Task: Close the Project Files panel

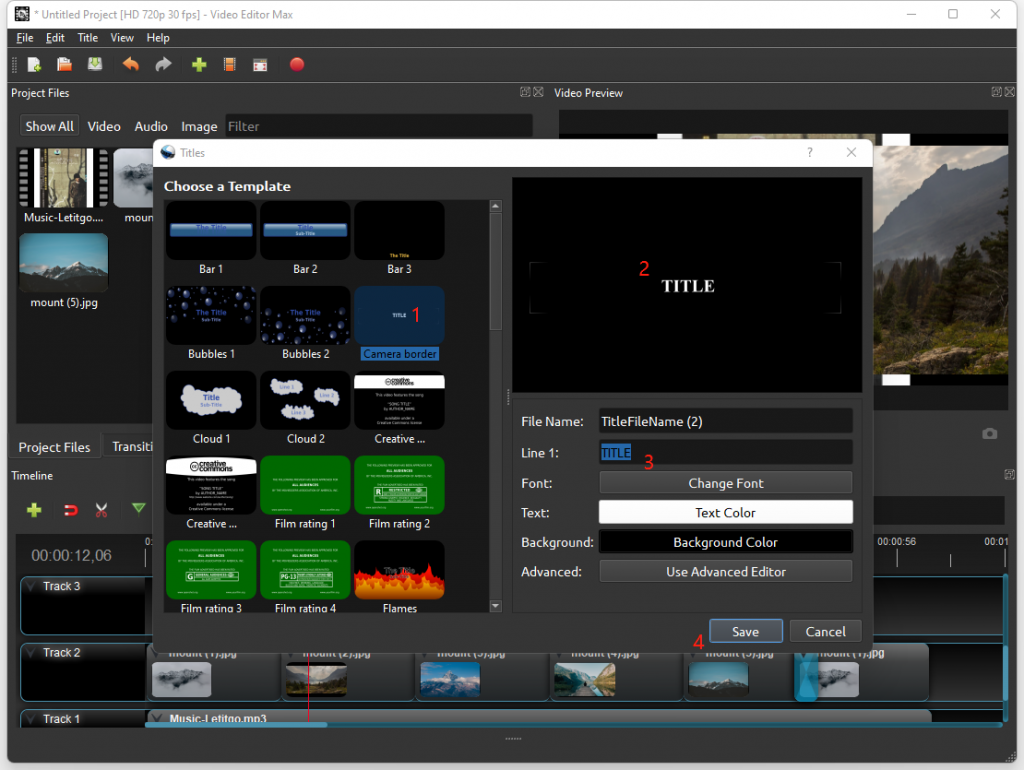Action: tap(538, 92)
